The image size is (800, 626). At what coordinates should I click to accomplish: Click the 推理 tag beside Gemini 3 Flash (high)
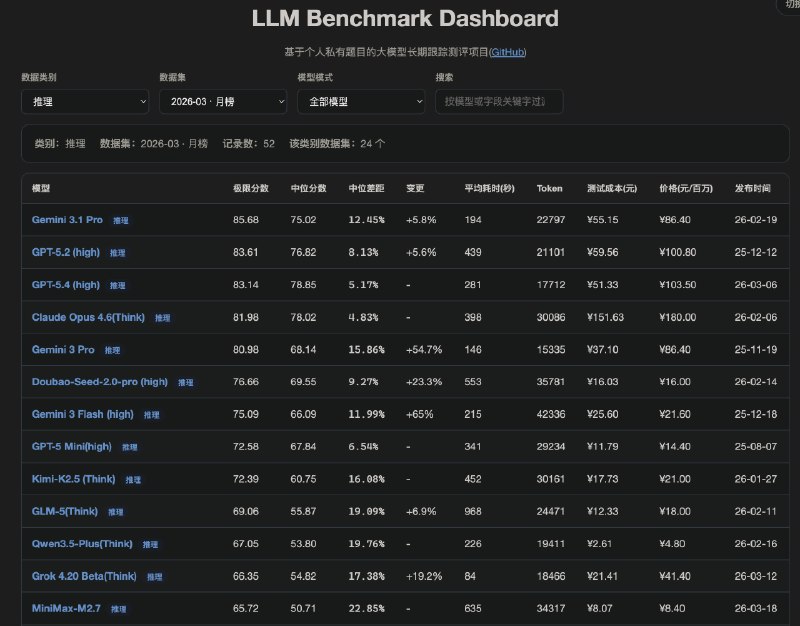pos(152,415)
